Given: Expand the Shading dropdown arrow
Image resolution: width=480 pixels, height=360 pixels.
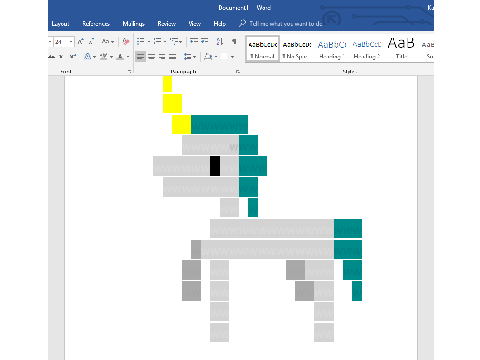Looking at the screenshot, I should 216,57.
